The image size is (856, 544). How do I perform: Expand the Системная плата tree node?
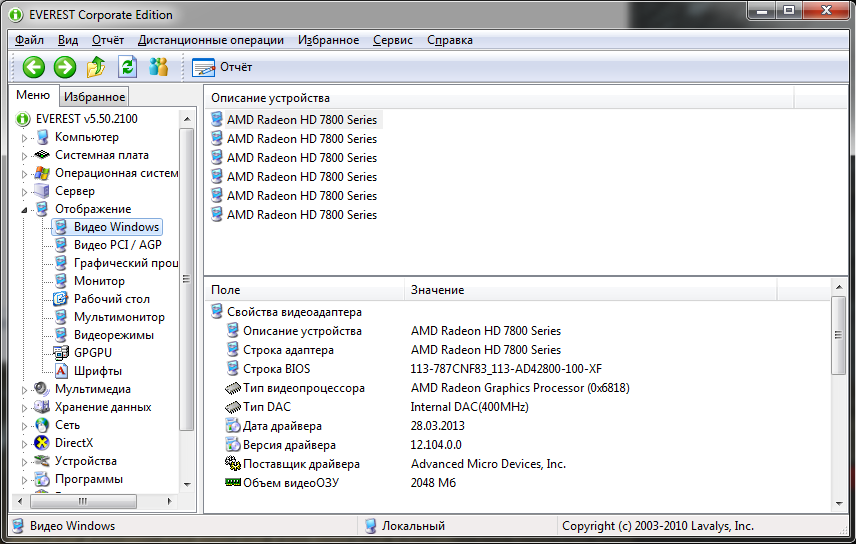coord(24,156)
